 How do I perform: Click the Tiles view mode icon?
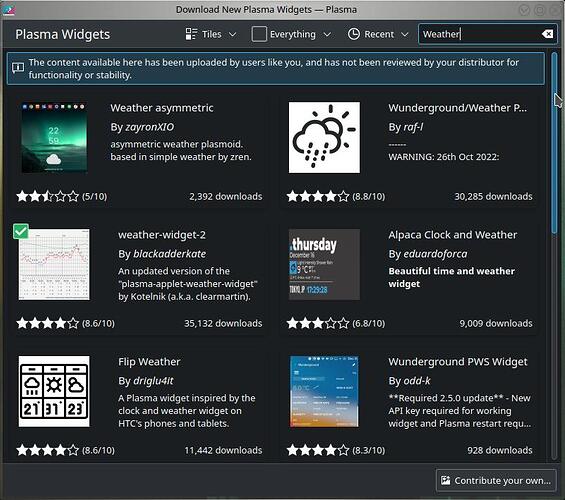click(x=191, y=34)
